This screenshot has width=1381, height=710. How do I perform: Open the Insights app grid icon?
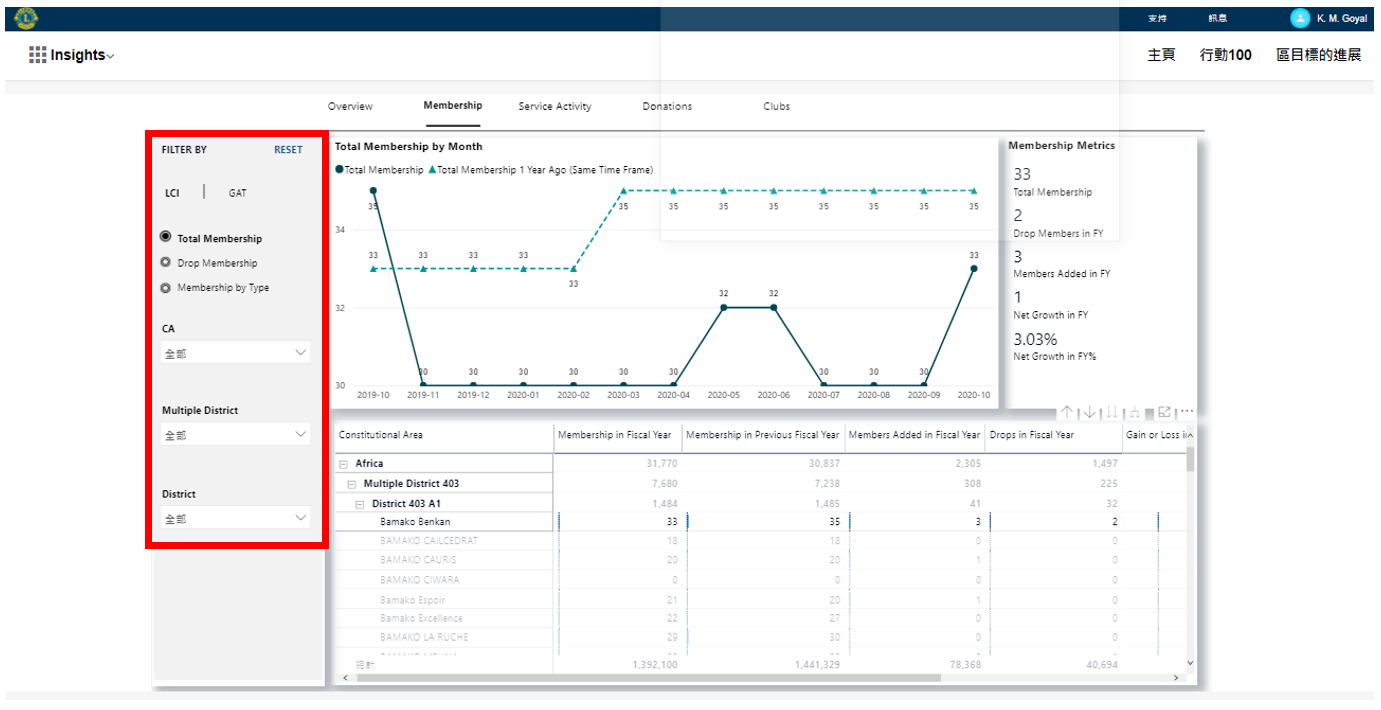tap(37, 55)
